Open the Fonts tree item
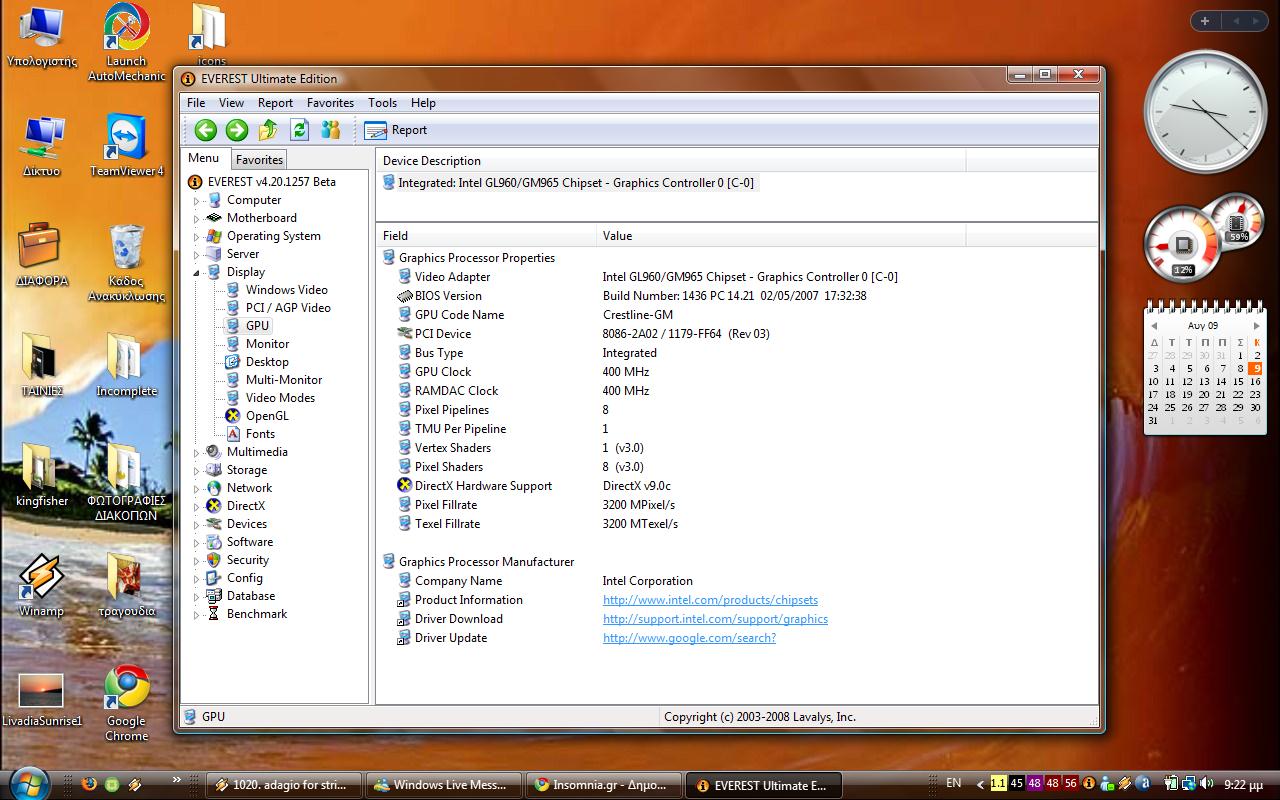Viewport: 1280px width, 800px height. click(260, 434)
